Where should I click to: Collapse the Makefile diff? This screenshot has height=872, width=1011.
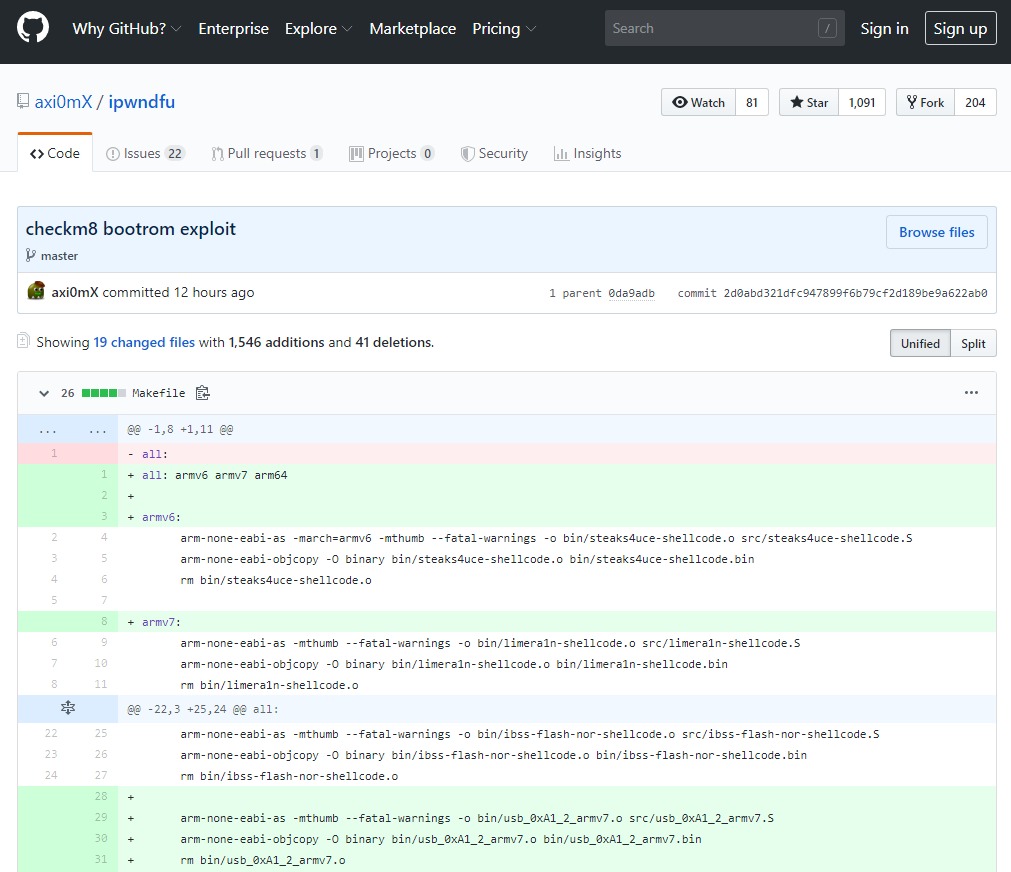pos(44,393)
